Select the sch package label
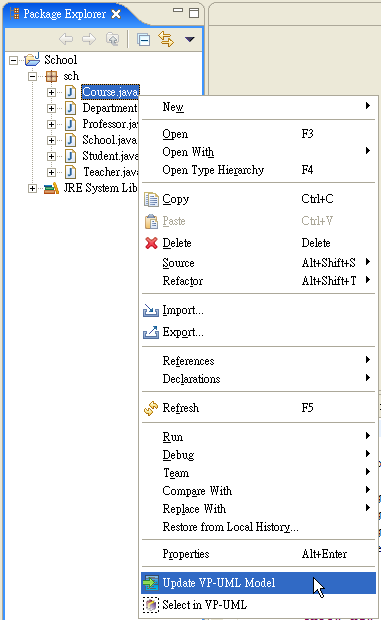This screenshot has width=381, height=620. [71, 76]
